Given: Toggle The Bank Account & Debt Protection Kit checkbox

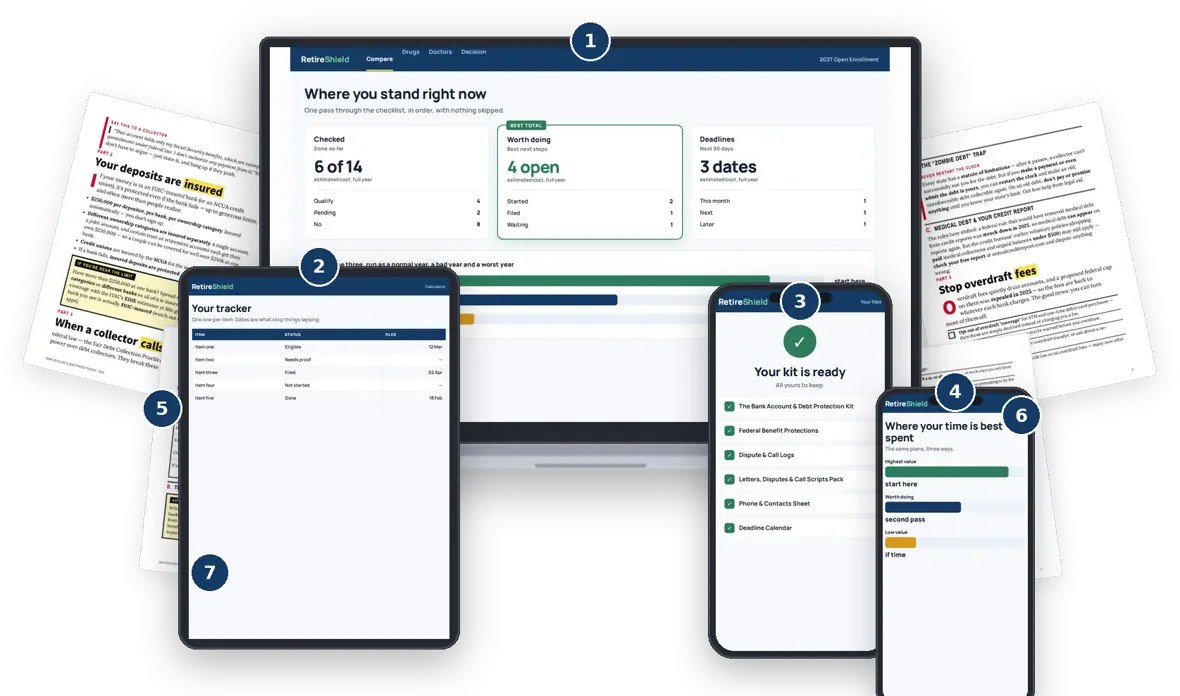Looking at the screenshot, I should 729,406.
